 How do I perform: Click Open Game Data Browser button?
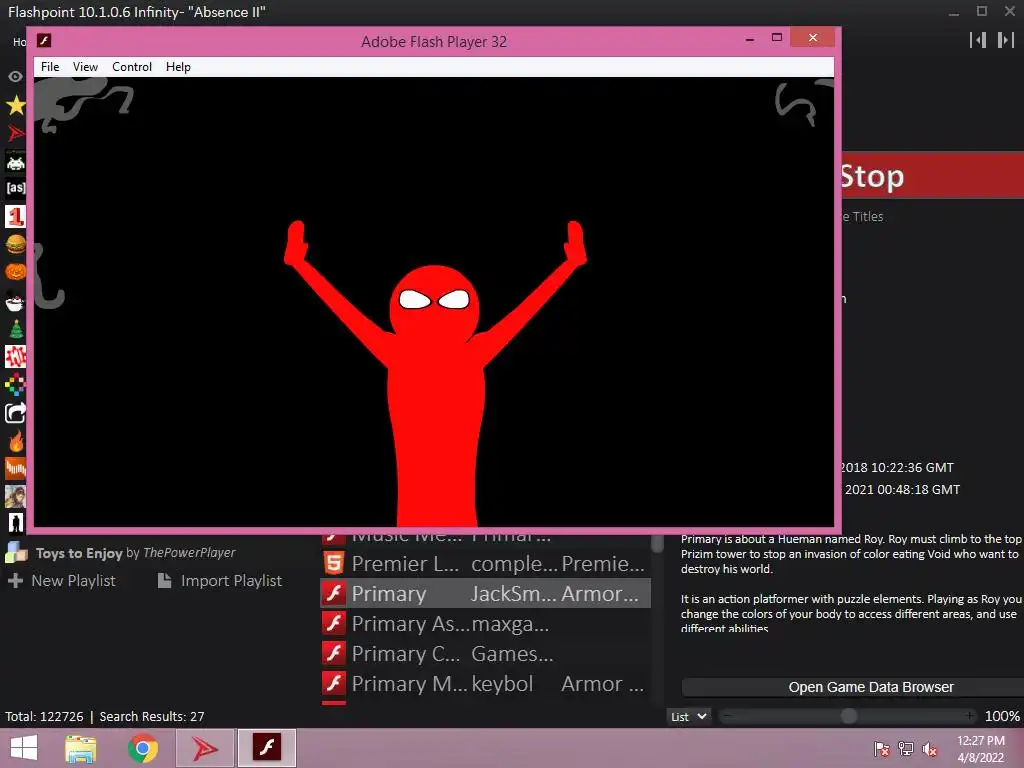coord(853,687)
